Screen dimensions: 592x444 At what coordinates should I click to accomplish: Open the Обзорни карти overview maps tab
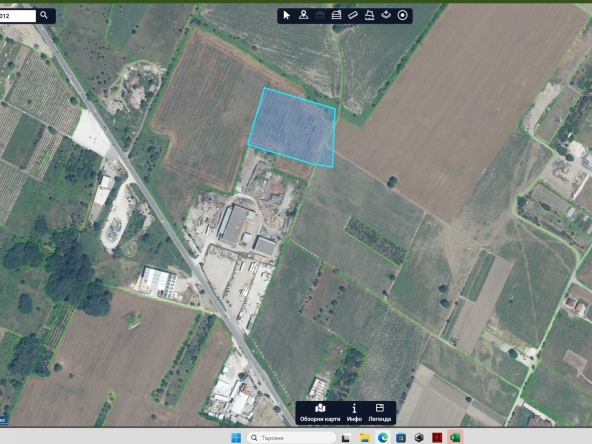(320, 413)
